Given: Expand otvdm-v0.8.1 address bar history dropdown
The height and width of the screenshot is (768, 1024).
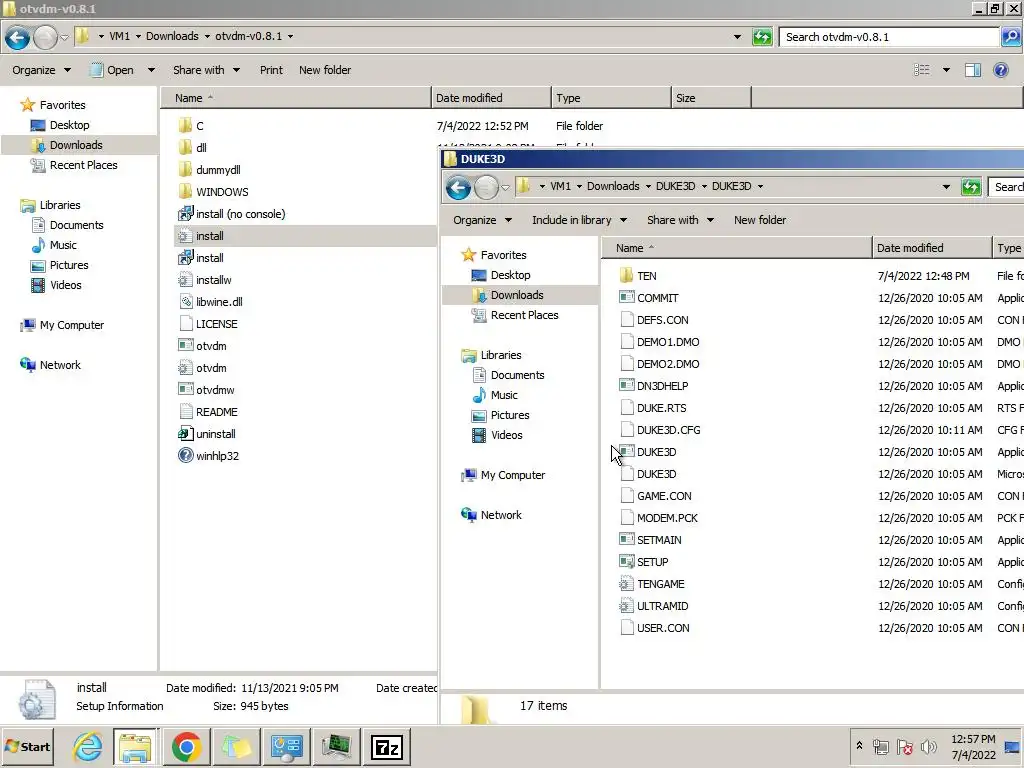Looking at the screenshot, I should pos(737,37).
